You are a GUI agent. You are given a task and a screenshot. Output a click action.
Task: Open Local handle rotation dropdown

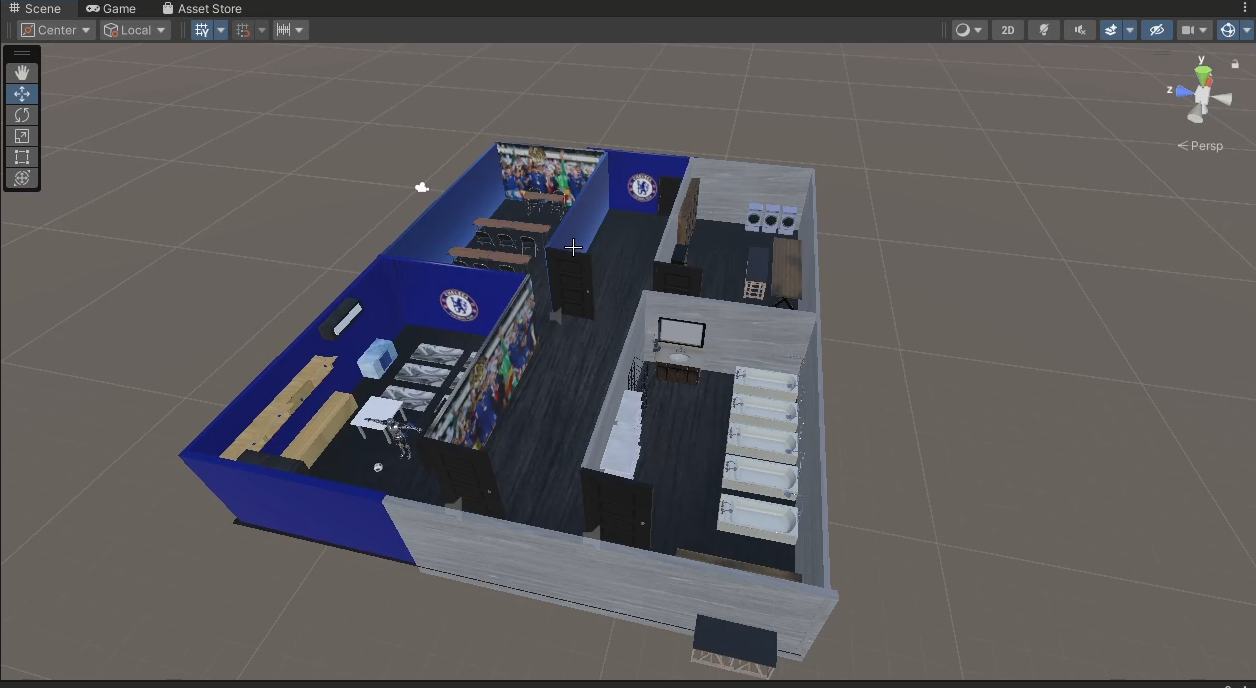(135, 30)
